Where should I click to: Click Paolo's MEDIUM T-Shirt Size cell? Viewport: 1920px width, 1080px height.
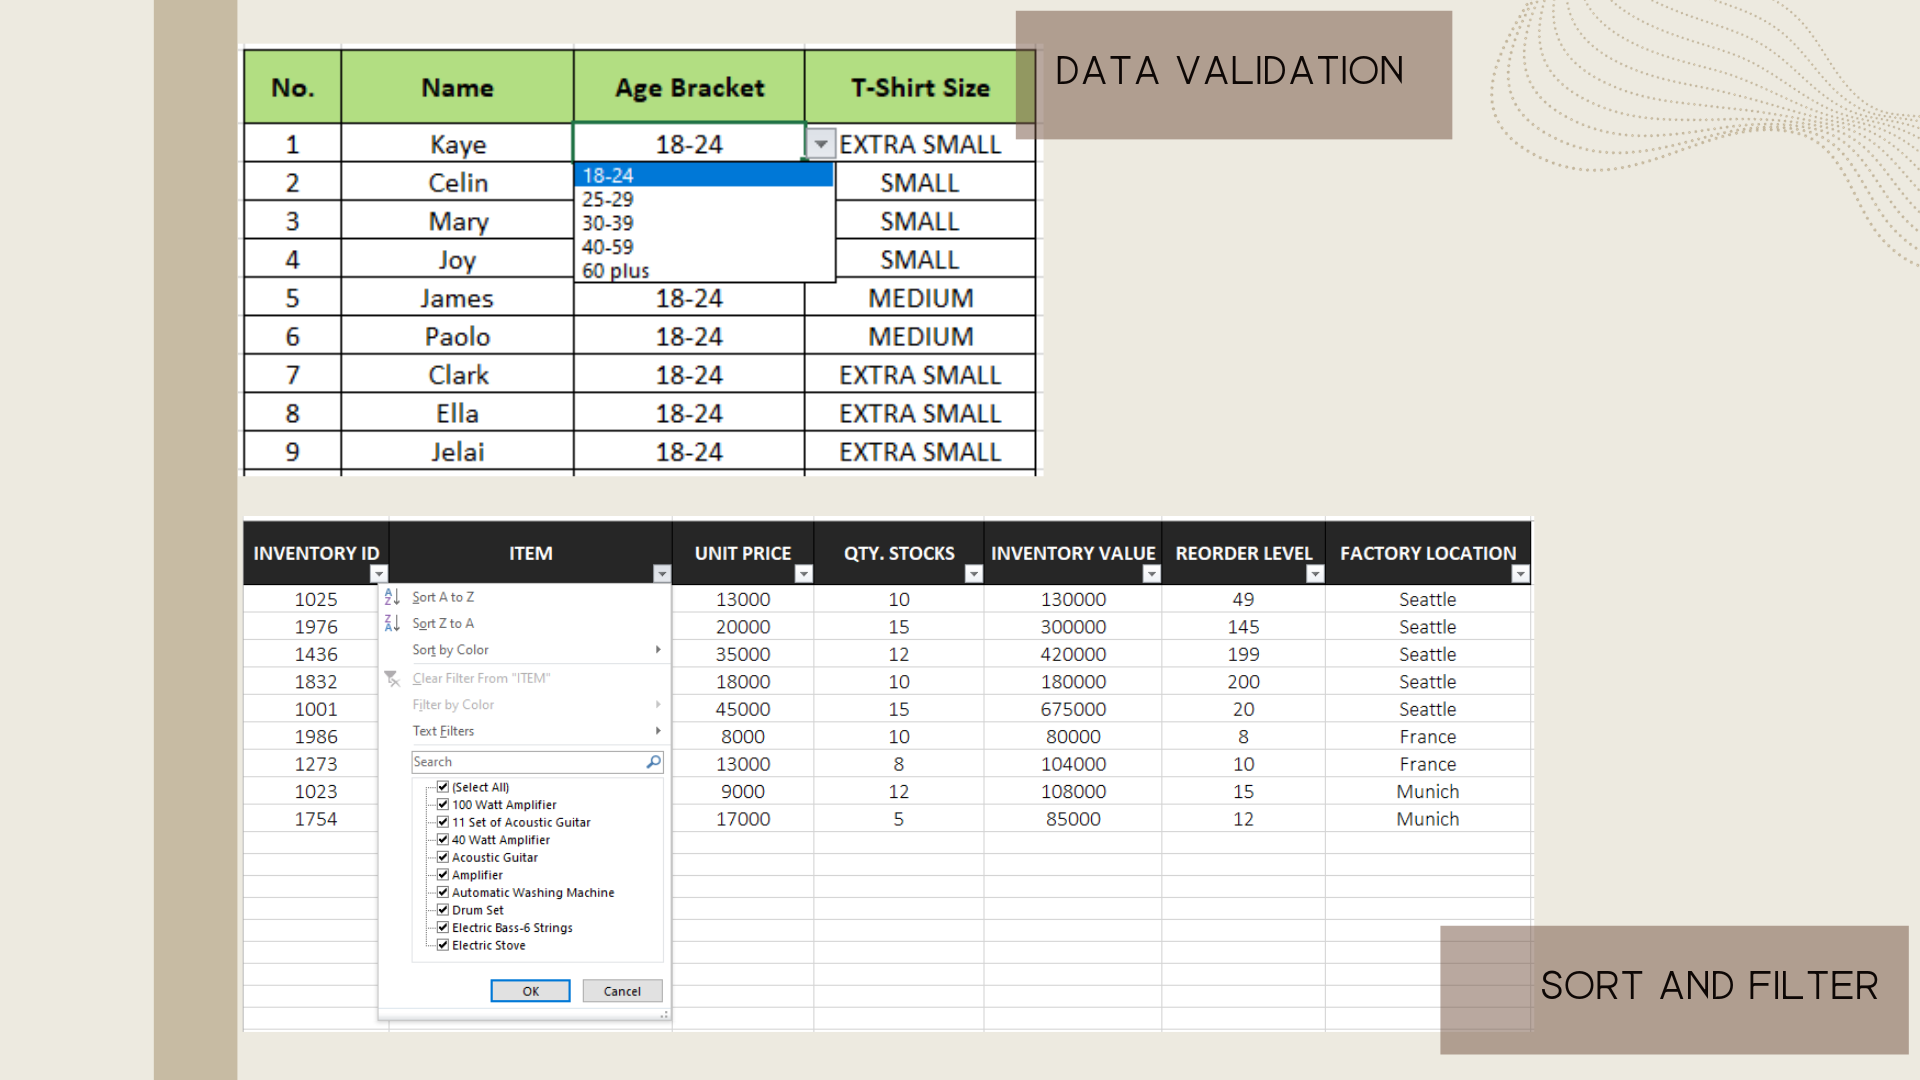click(920, 337)
